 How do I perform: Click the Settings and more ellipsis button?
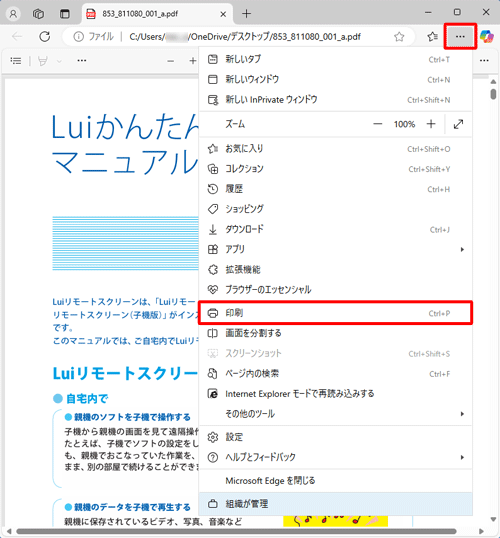(460, 36)
